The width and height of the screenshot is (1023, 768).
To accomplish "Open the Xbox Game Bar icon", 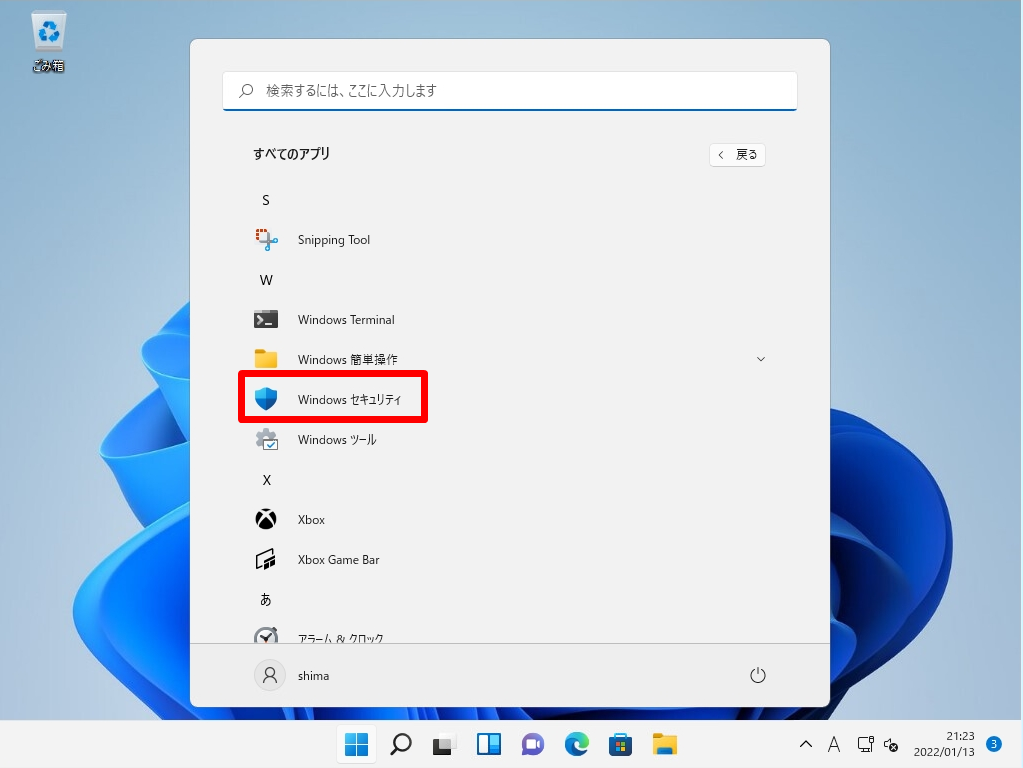I will tap(266, 559).
